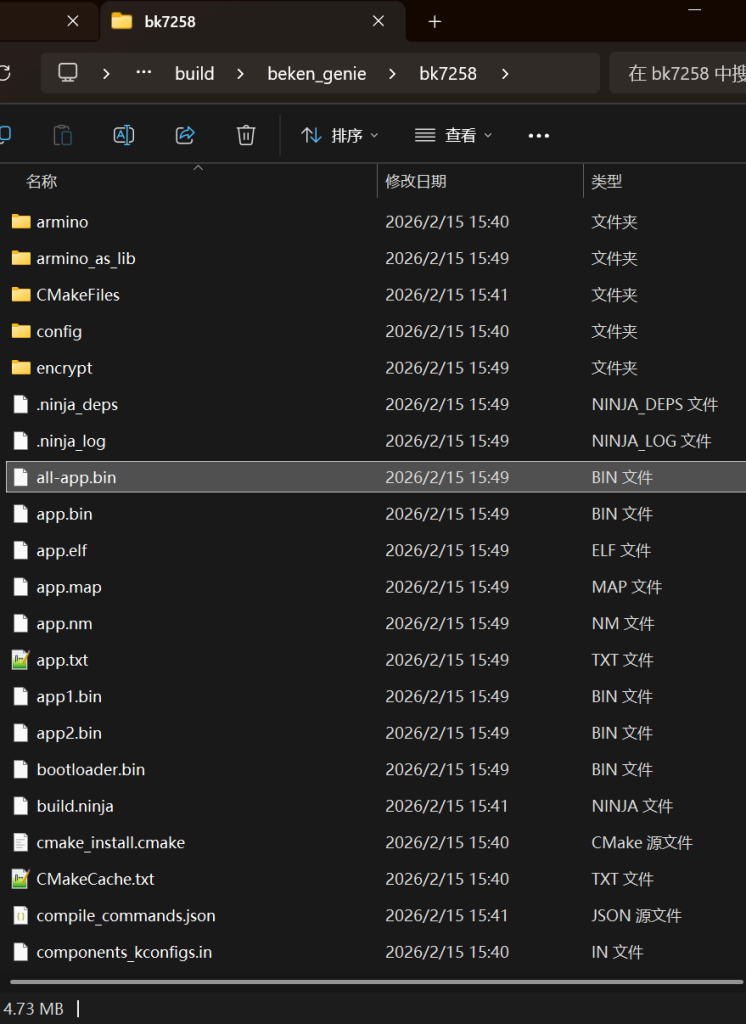This screenshot has width=746, height=1024.
Task: Click the CMakeCache.txt file icon
Action: pyautogui.click(x=21, y=879)
